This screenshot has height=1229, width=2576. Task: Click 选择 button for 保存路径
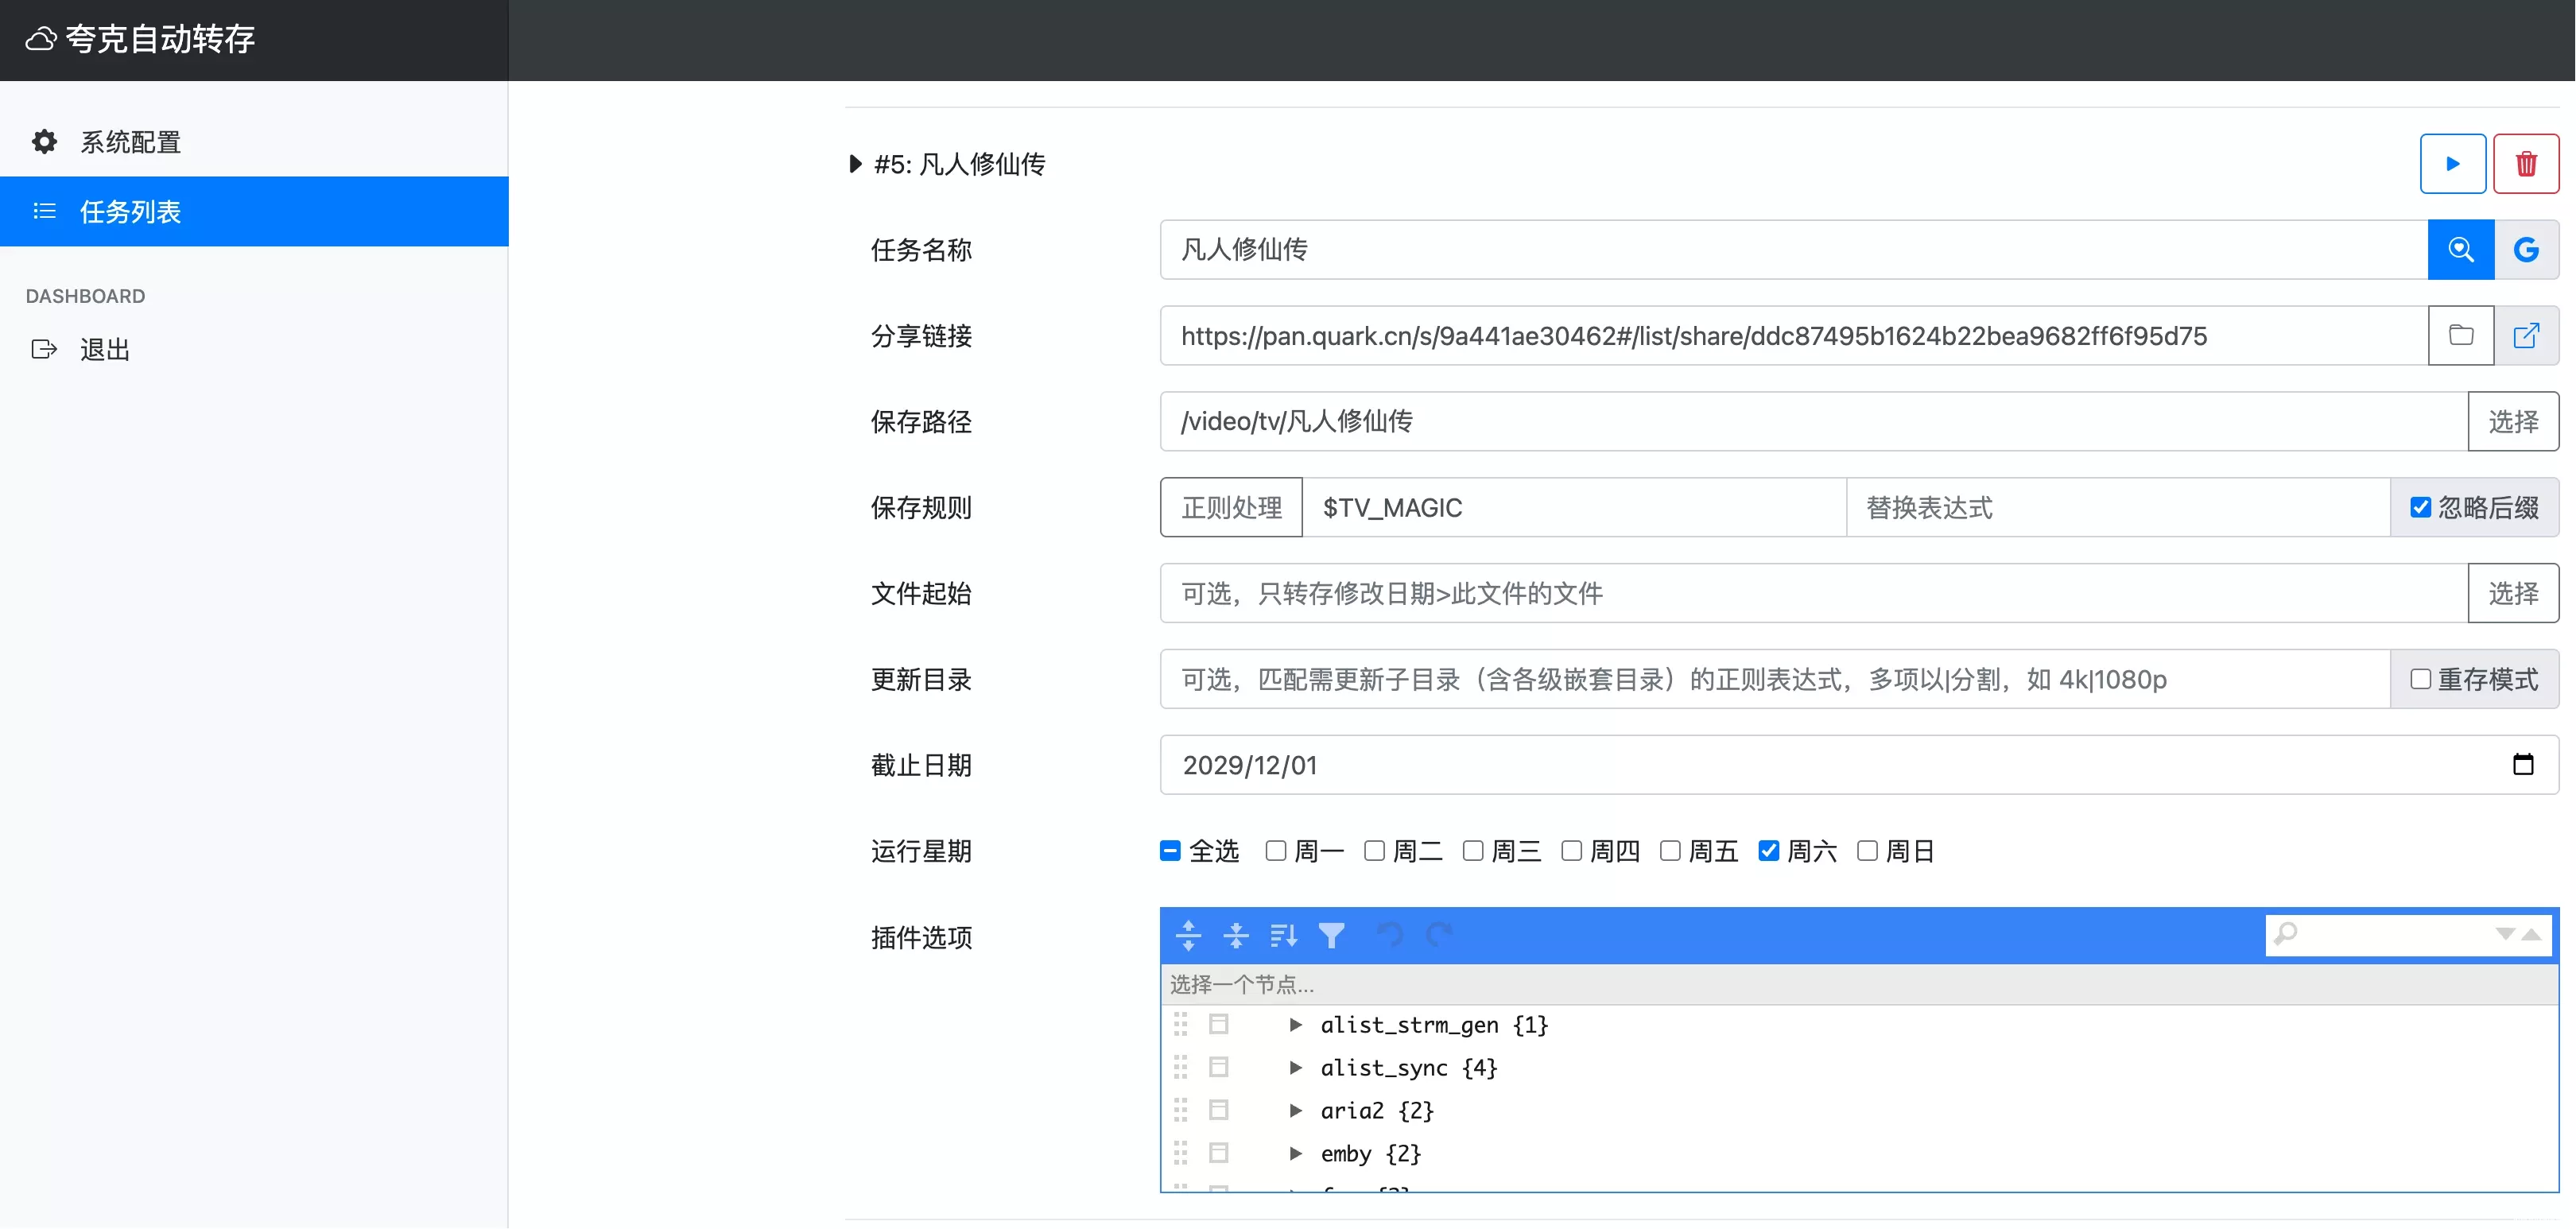tap(2512, 421)
